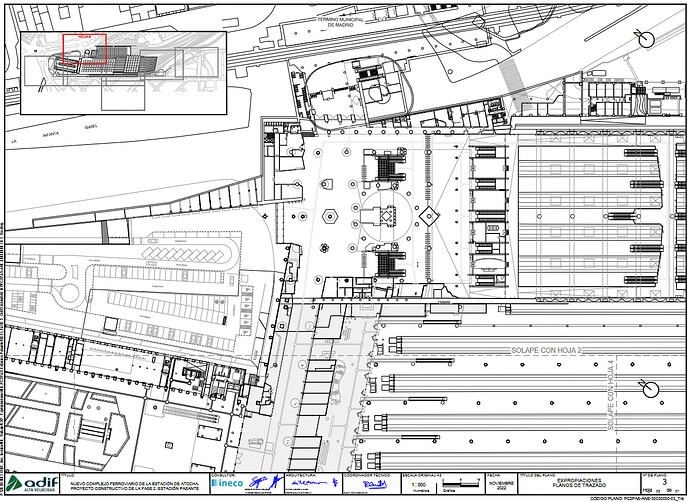Click the key map overview thumbnail
Screen dimensions: 690x502
coord(124,73)
